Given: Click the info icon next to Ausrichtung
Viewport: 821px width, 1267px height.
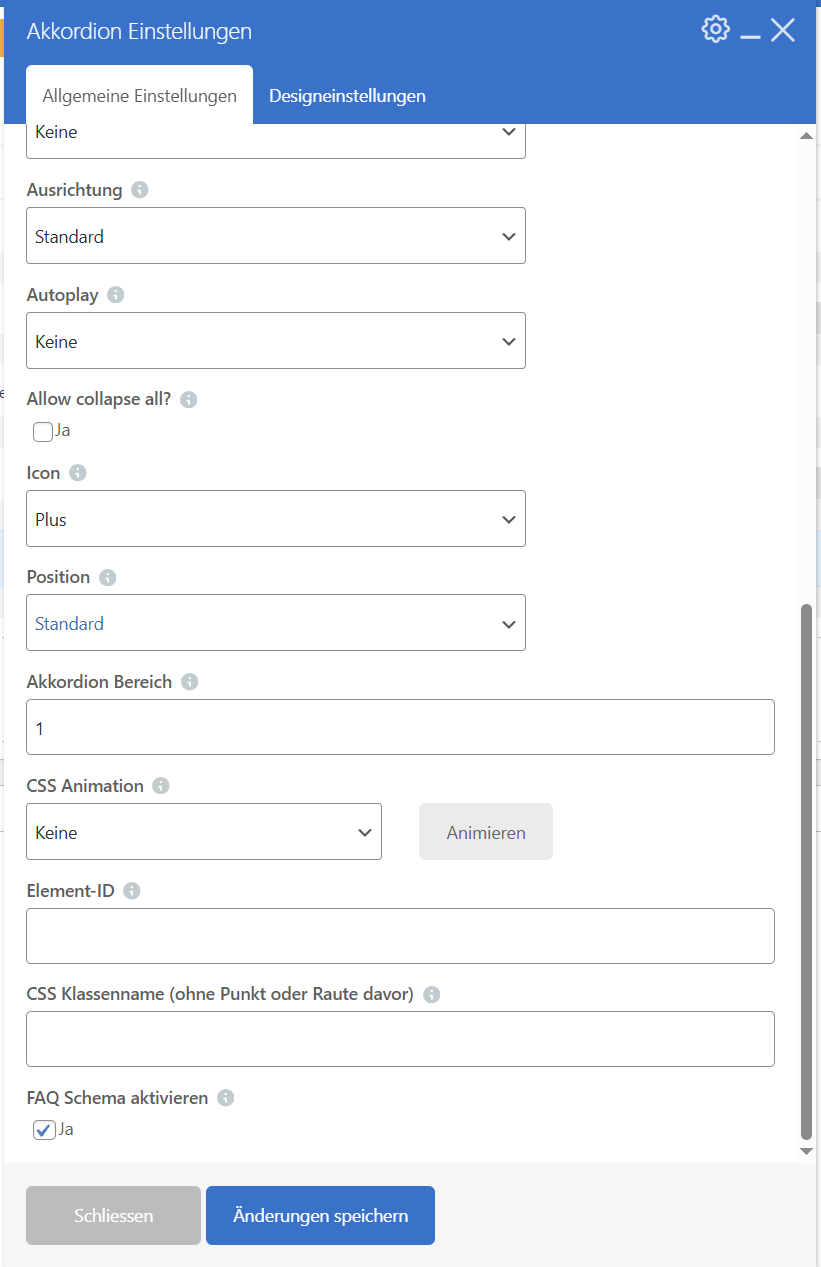Looking at the screenshot, I should pos(140,190).
